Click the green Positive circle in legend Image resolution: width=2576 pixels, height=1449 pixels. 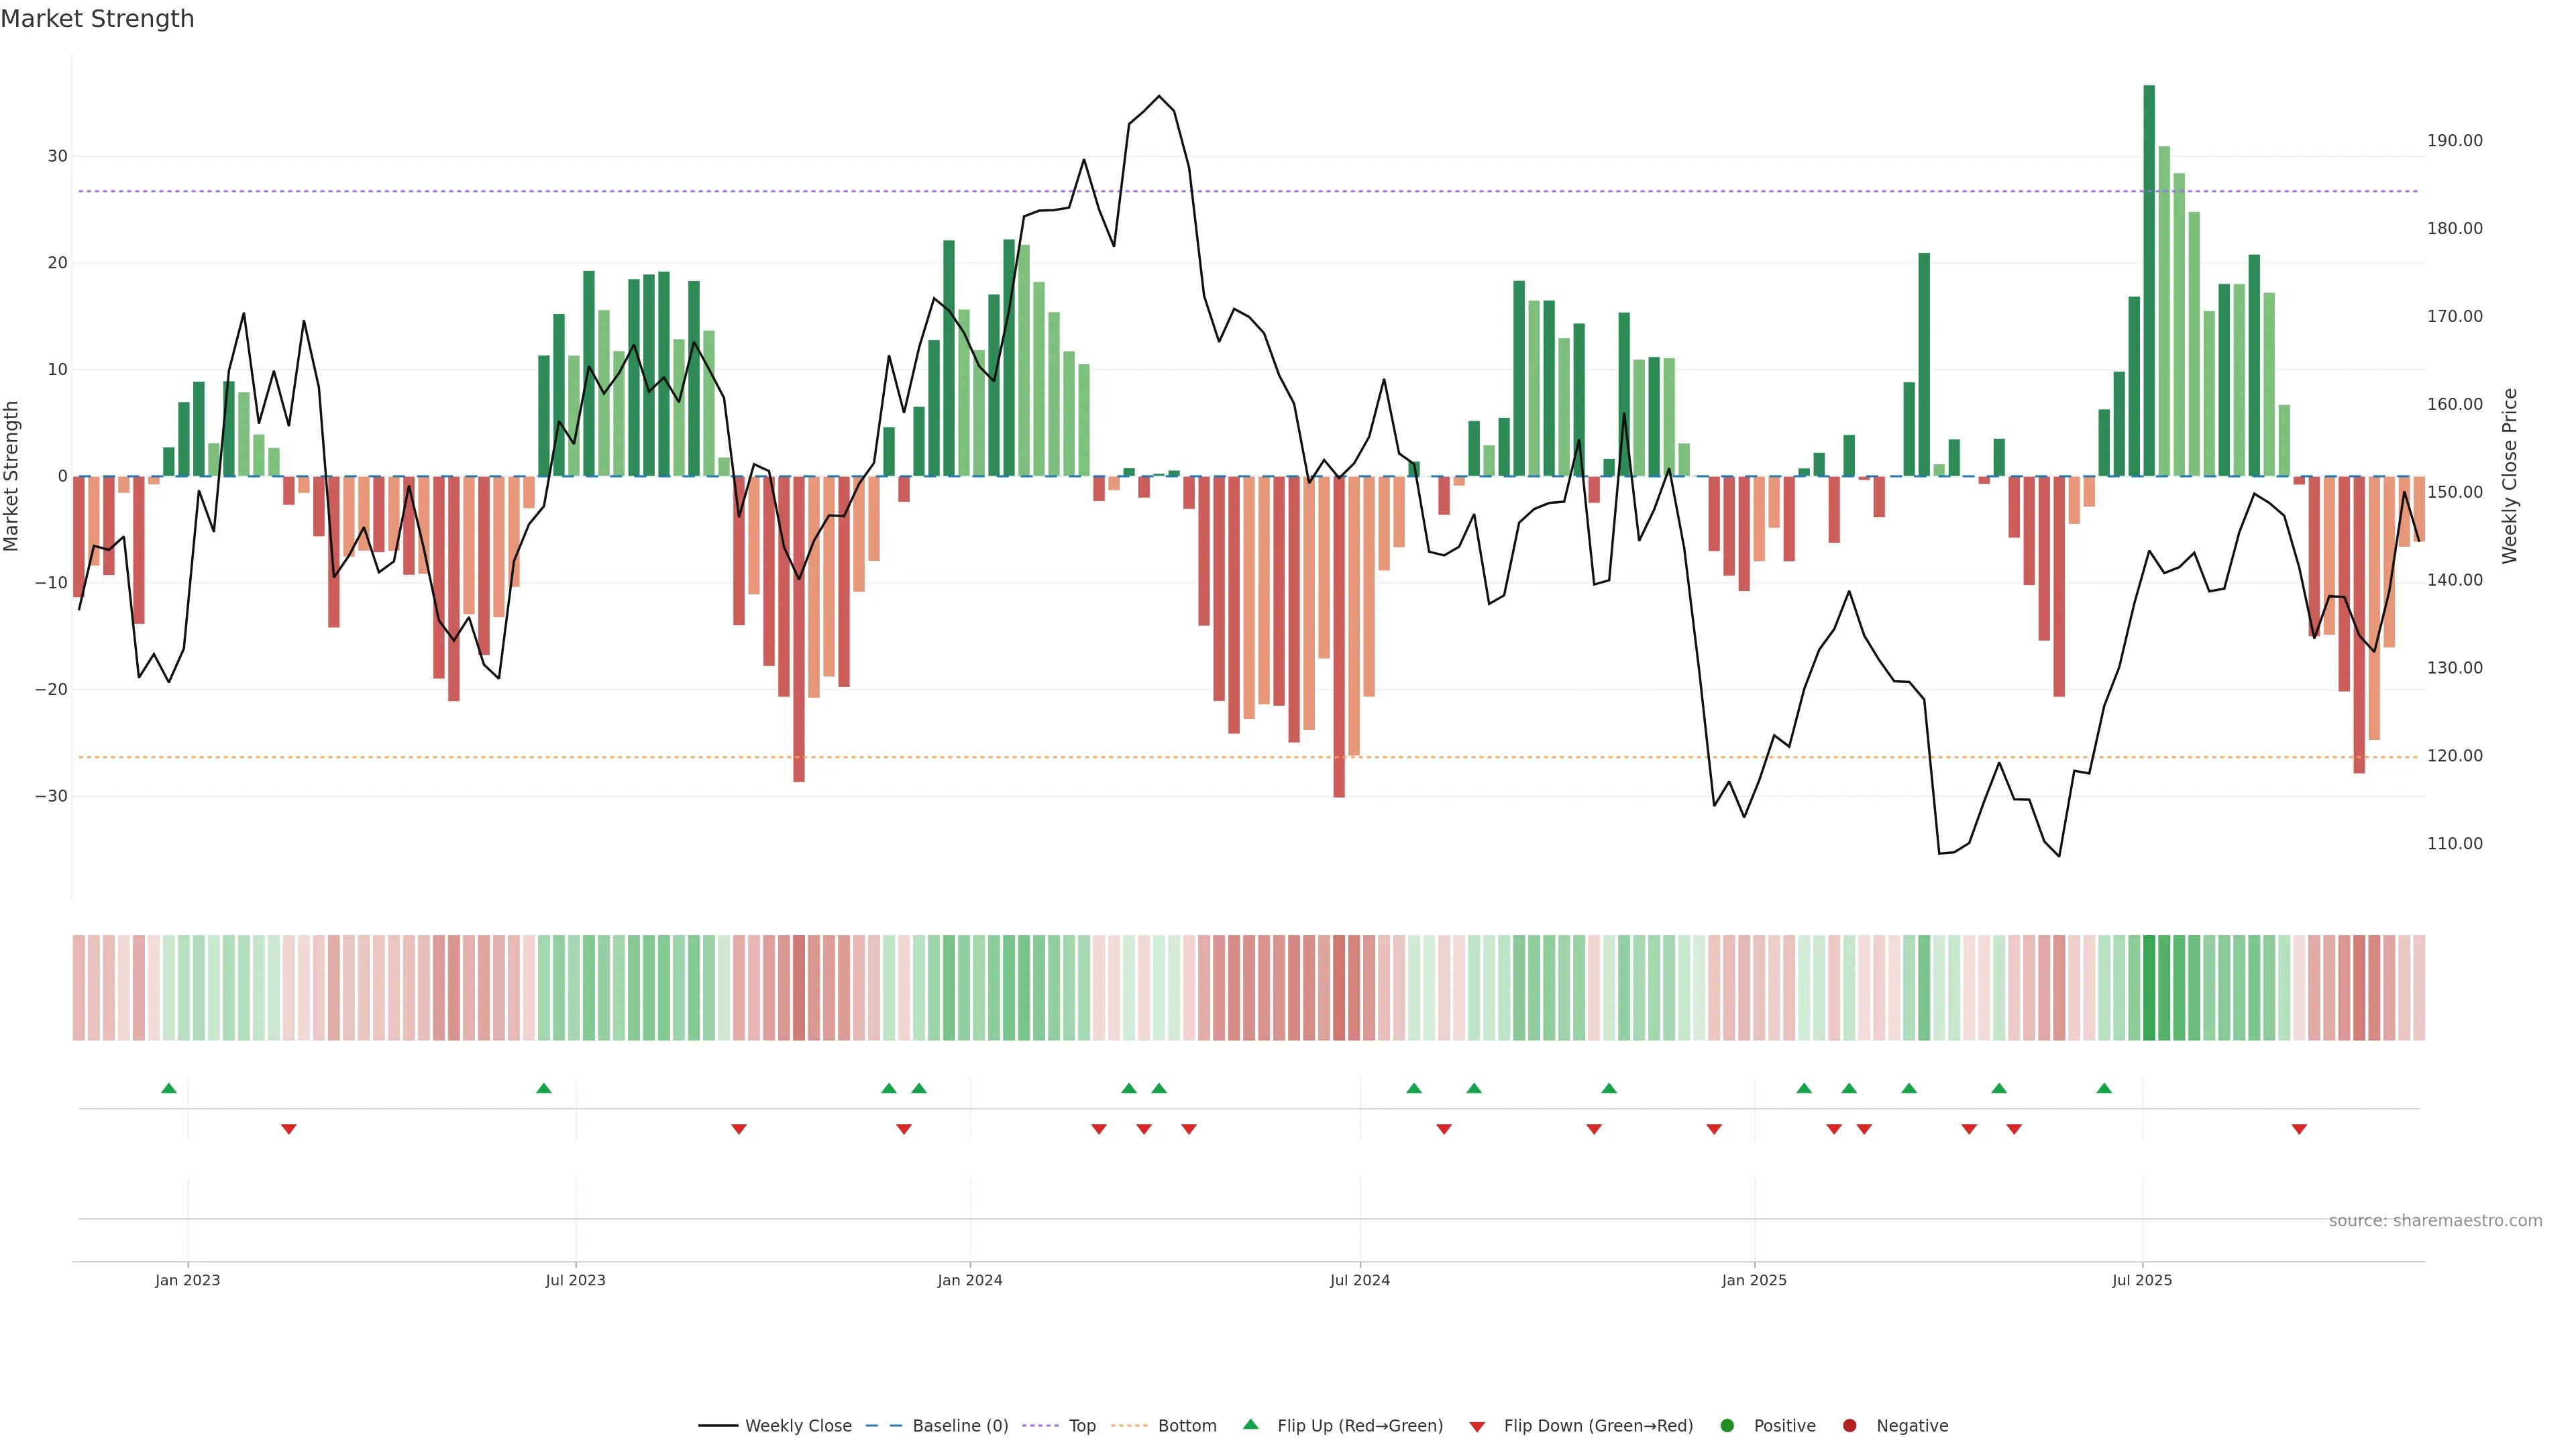point(1727,1426)
